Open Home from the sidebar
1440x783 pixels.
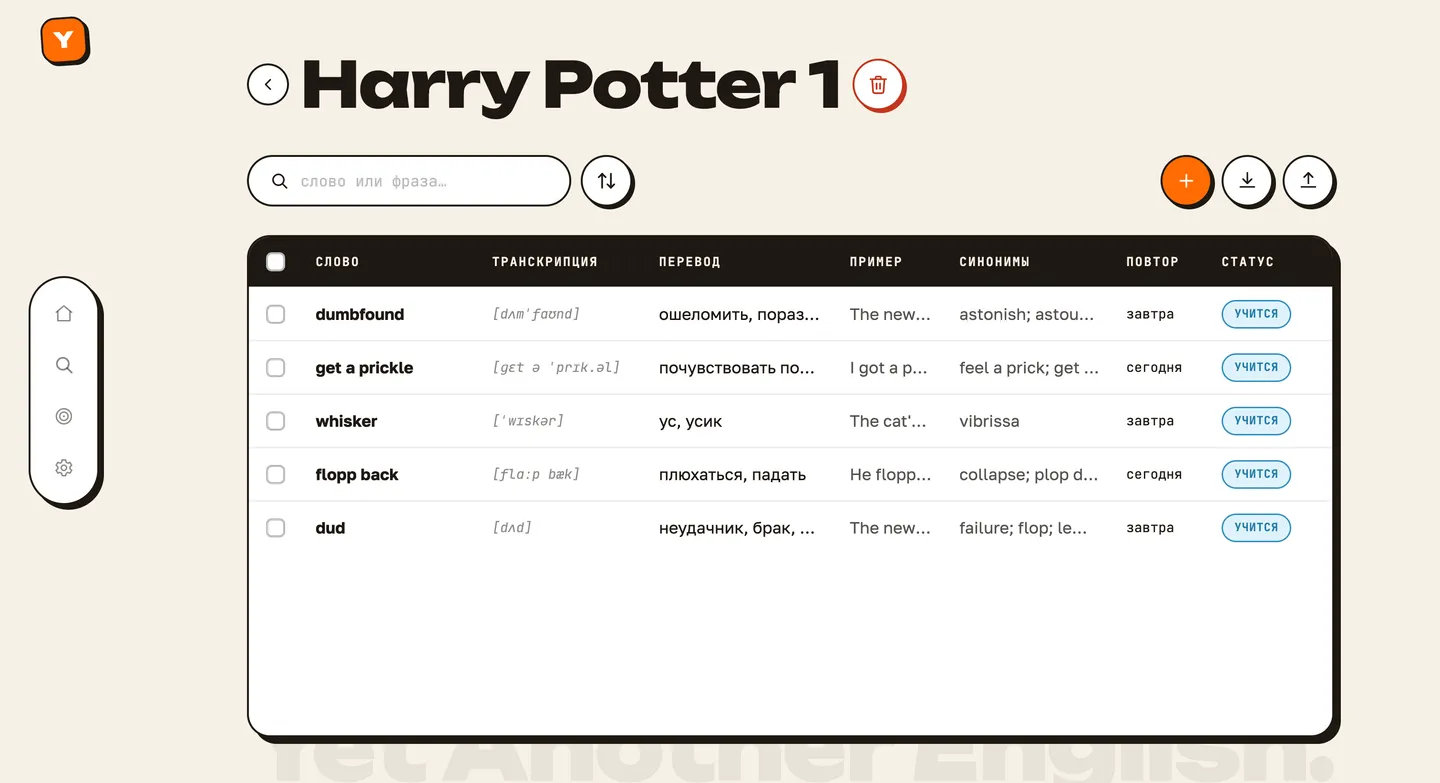click(x=64, y=314)
